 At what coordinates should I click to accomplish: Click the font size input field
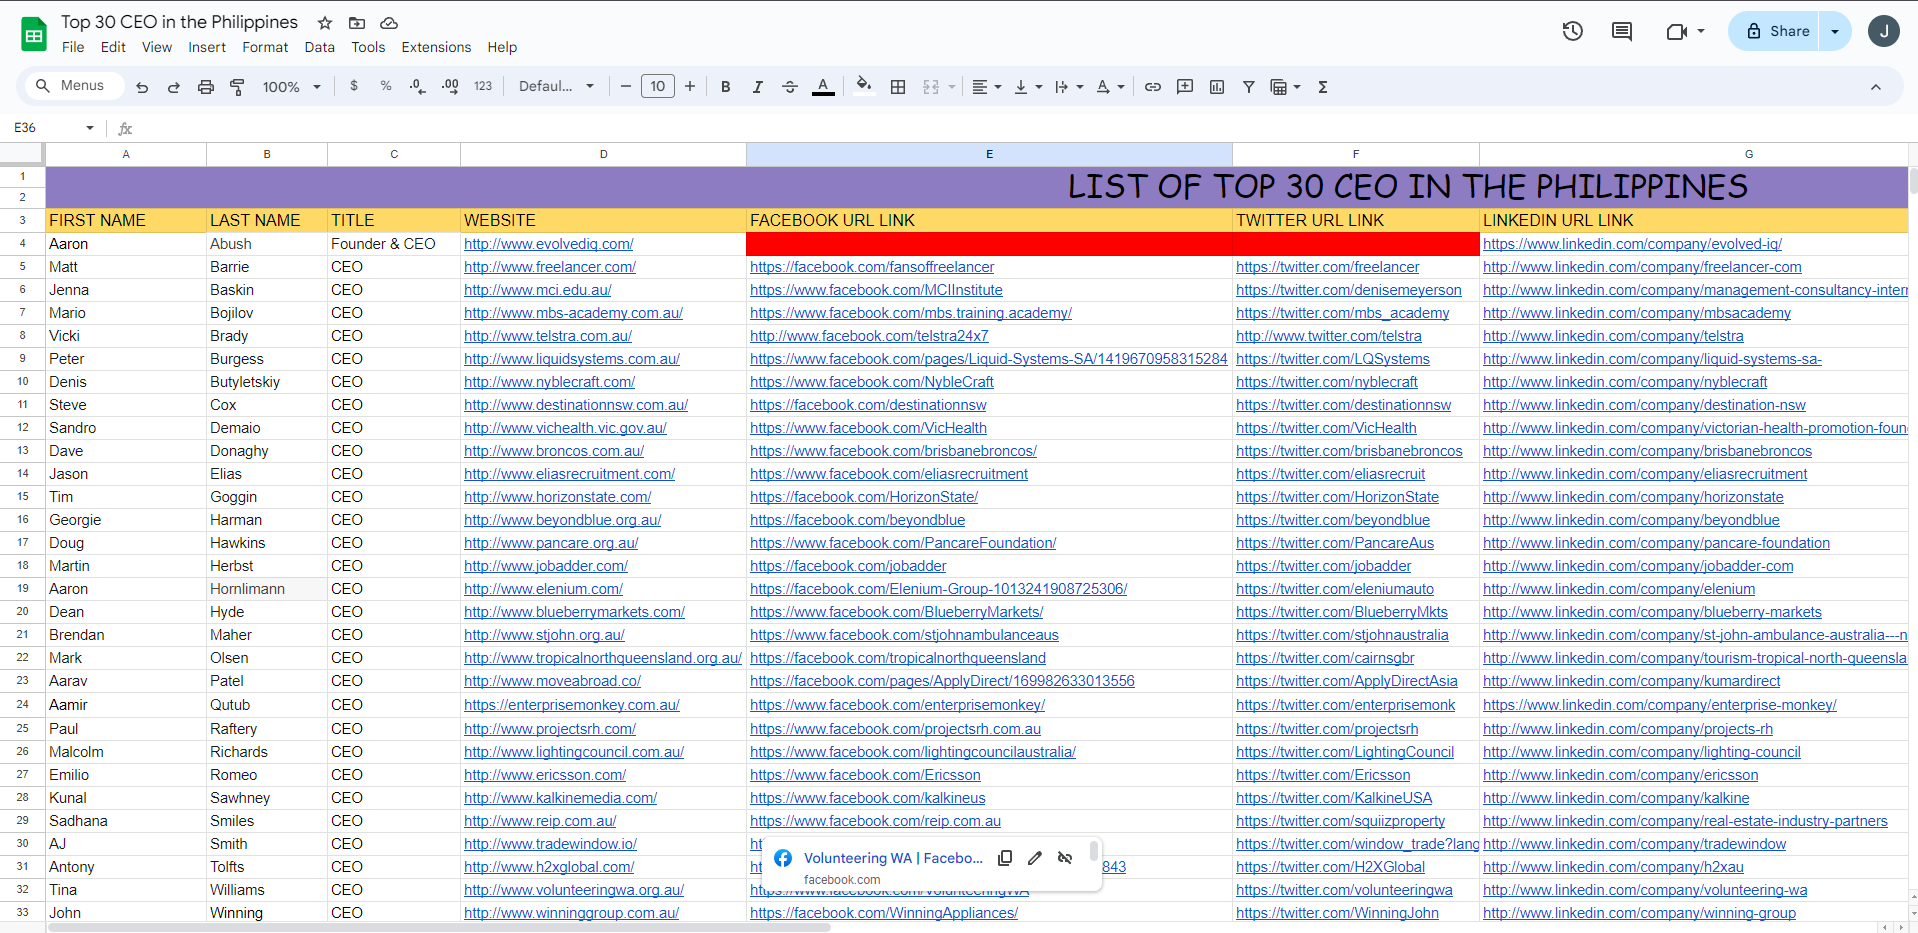tap(658, 87)
